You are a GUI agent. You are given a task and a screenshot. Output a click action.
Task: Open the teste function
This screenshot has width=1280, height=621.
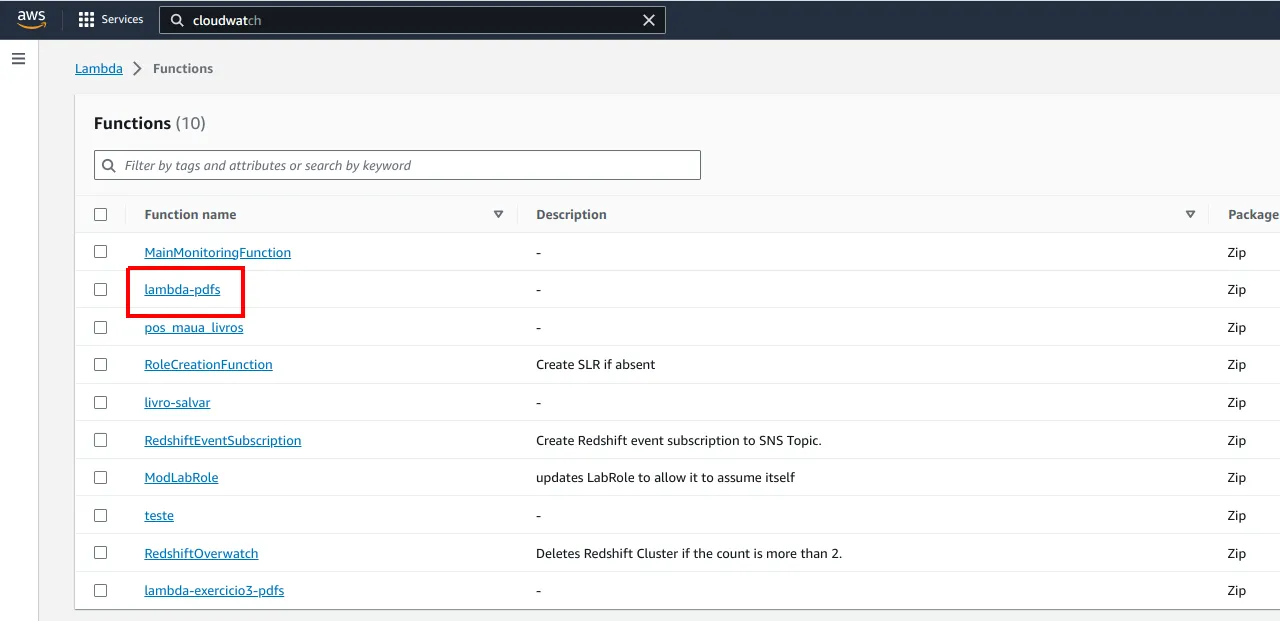tap(159, 516)
